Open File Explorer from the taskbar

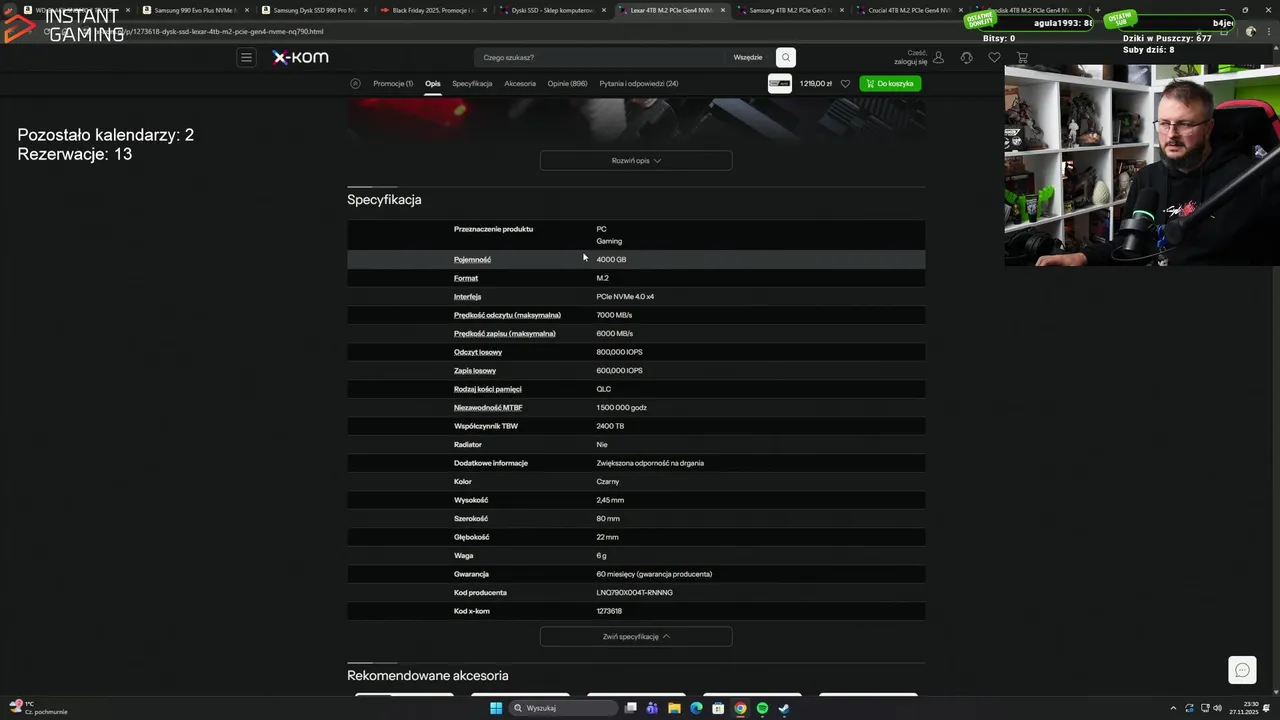tap(674, 708)
